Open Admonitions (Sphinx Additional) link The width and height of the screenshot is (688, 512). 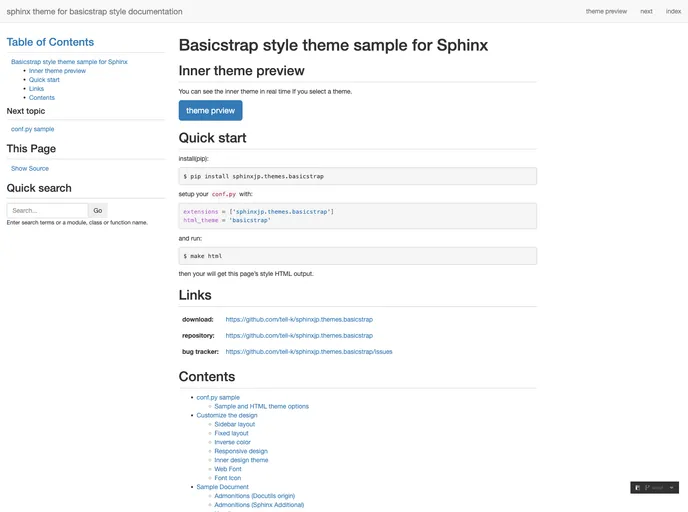coord(259,505)
